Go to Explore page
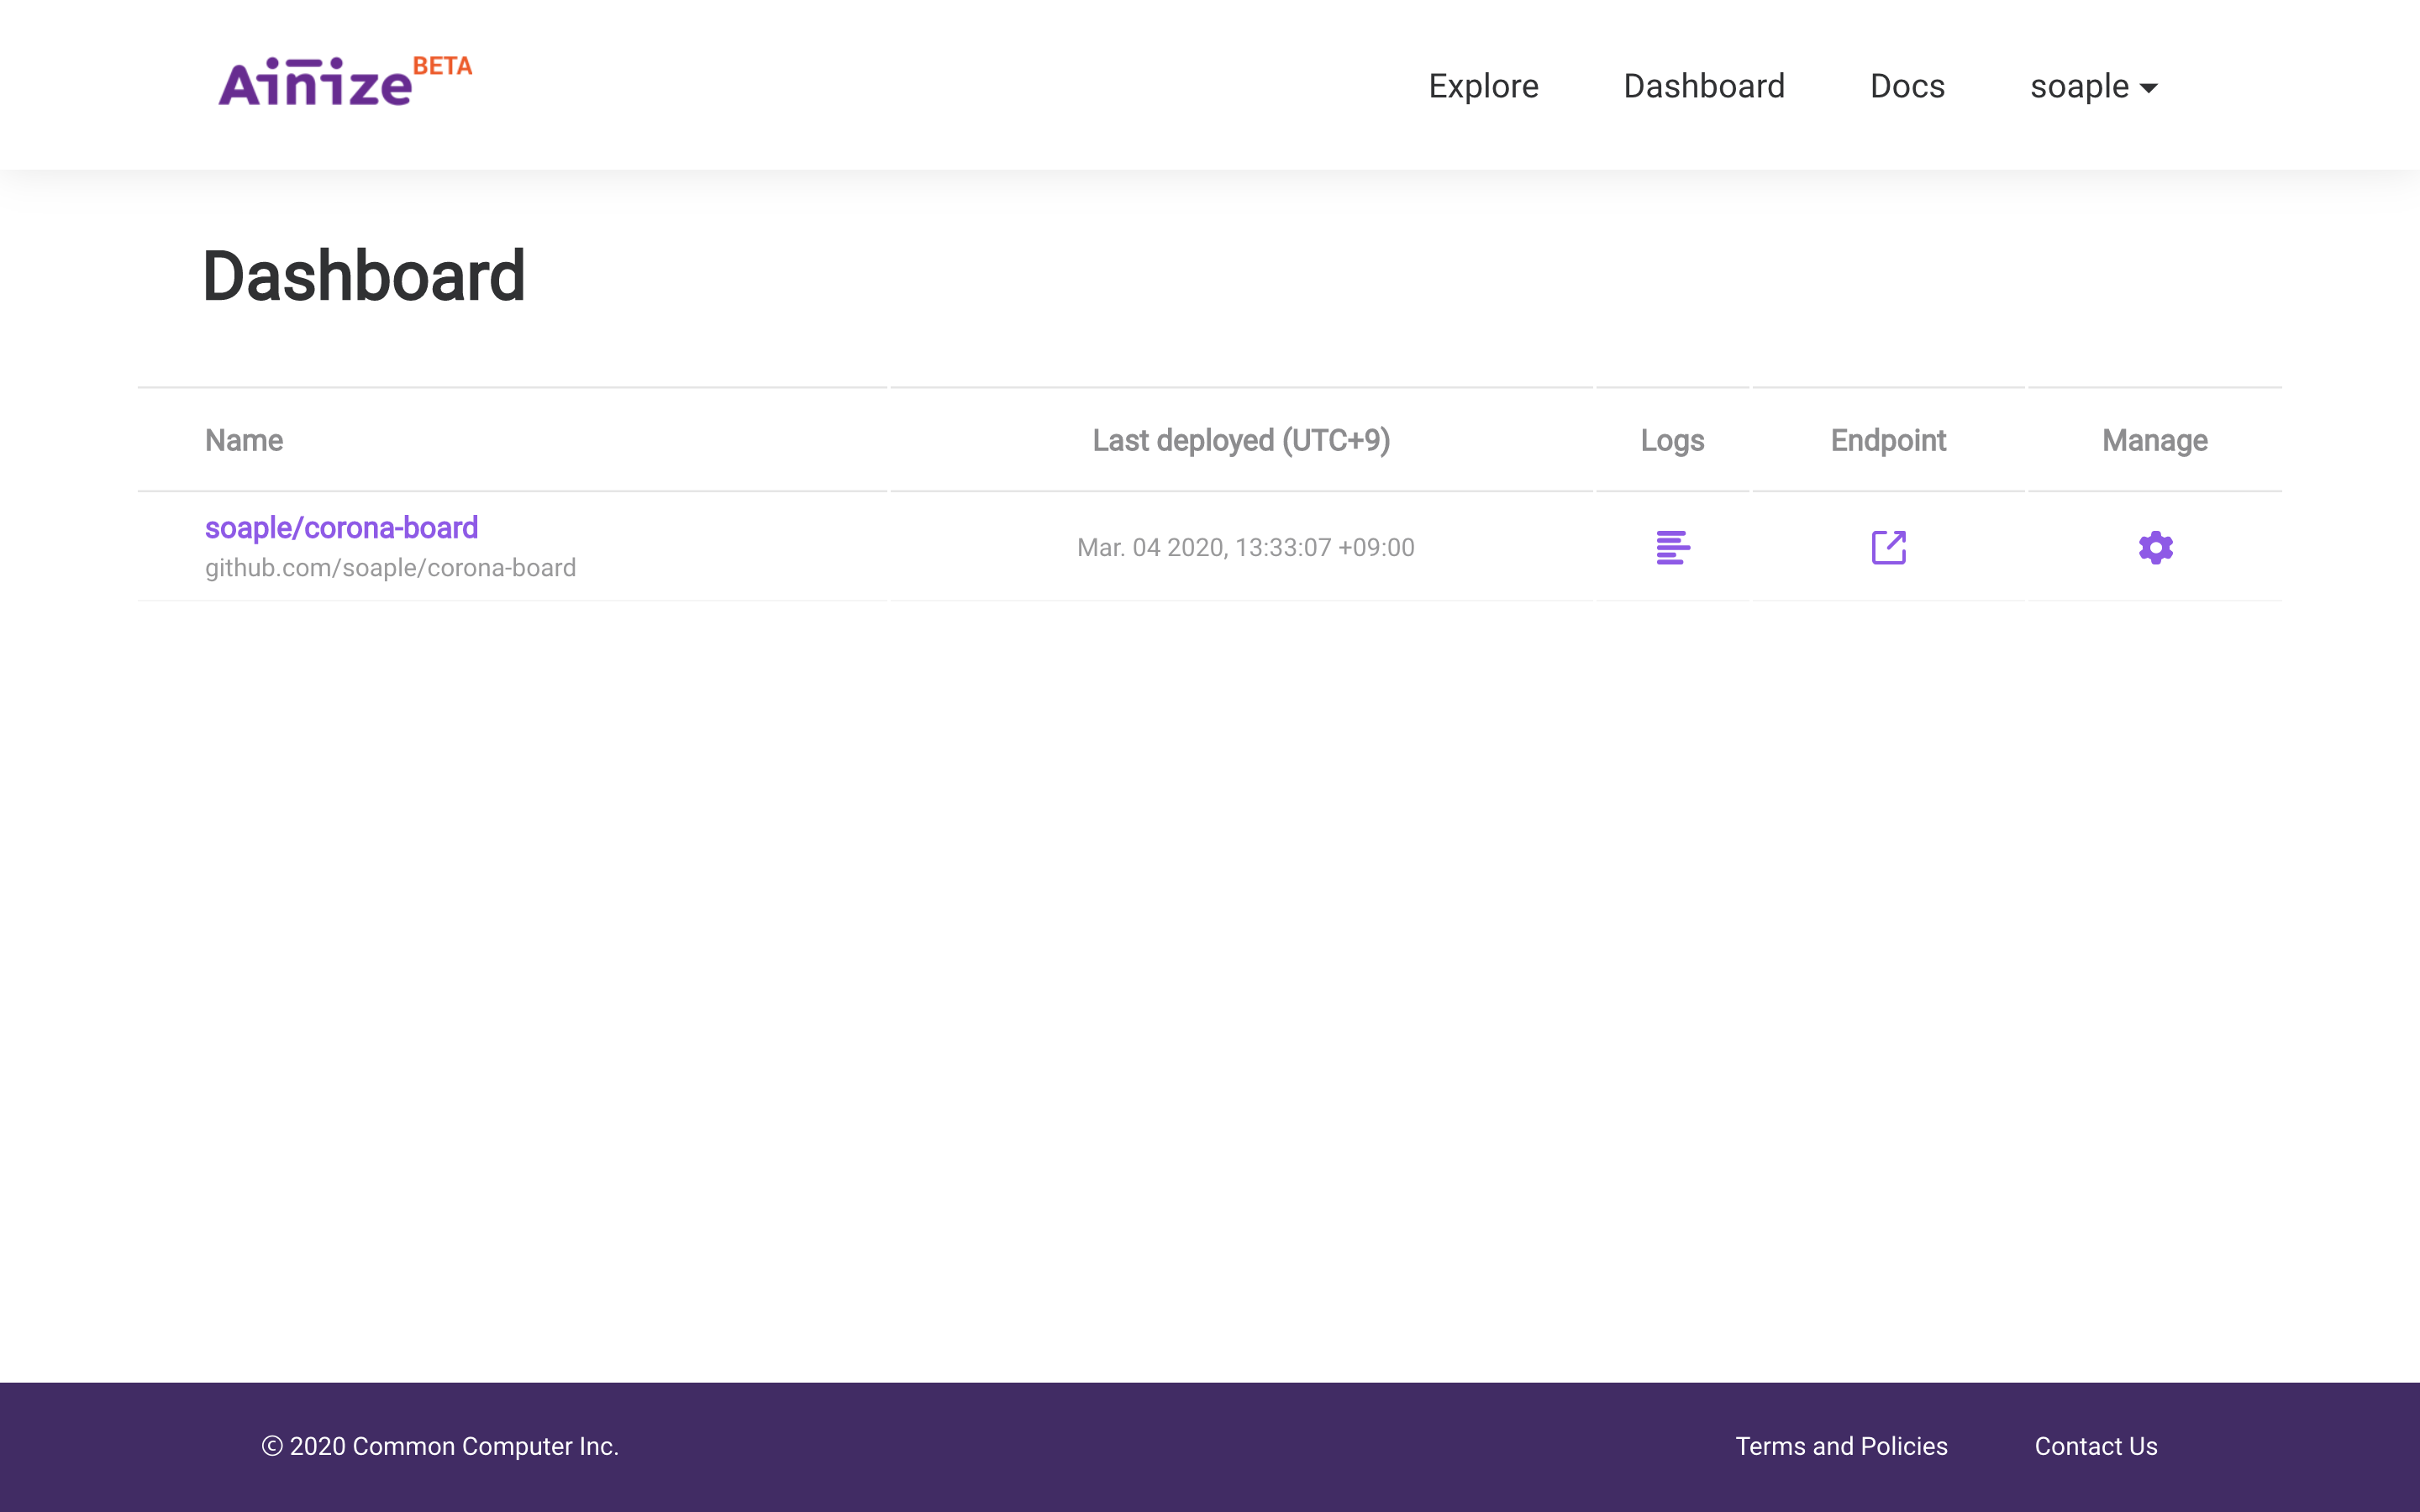This screenshot has width=2420, height=1512. [1482, 87]
